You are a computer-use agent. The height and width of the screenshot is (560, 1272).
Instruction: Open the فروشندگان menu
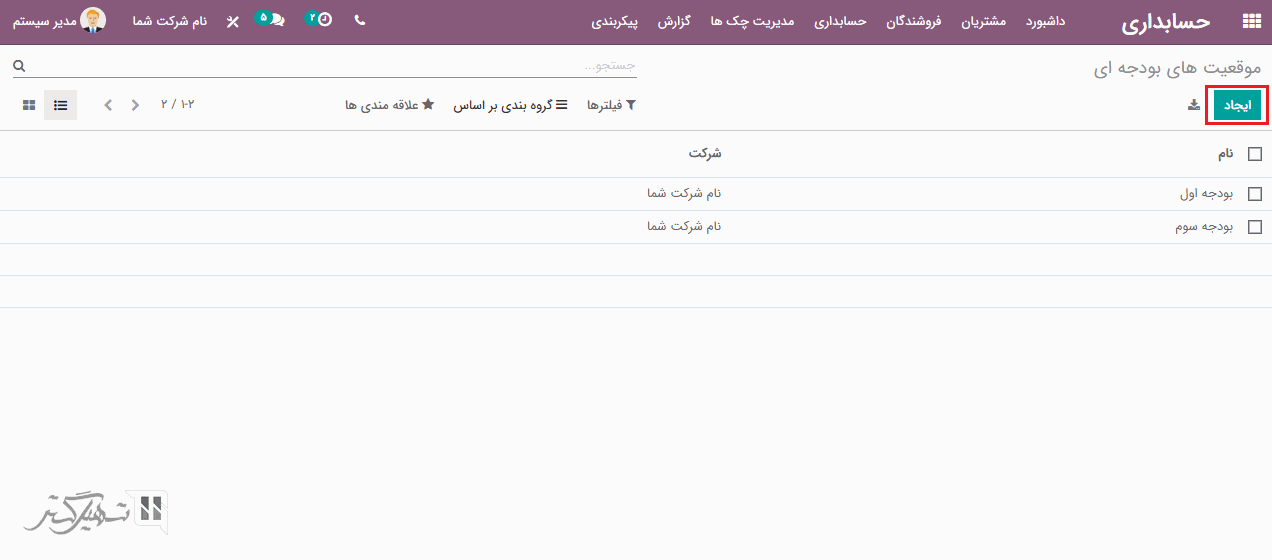914,21
